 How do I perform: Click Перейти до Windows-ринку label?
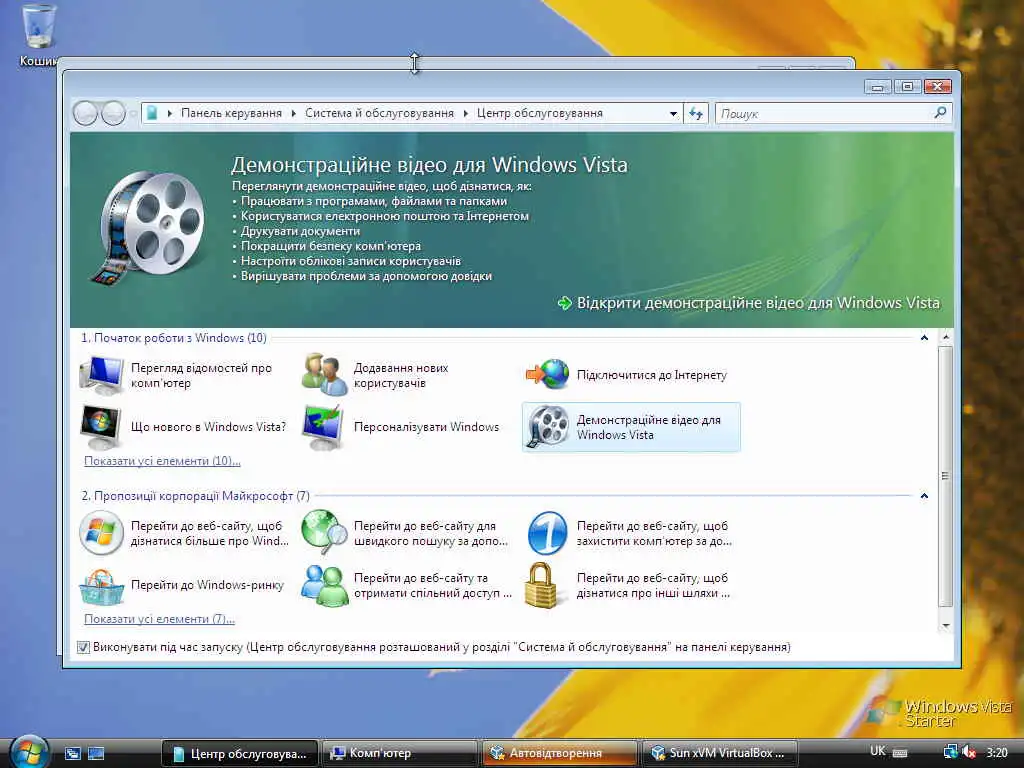208,585
